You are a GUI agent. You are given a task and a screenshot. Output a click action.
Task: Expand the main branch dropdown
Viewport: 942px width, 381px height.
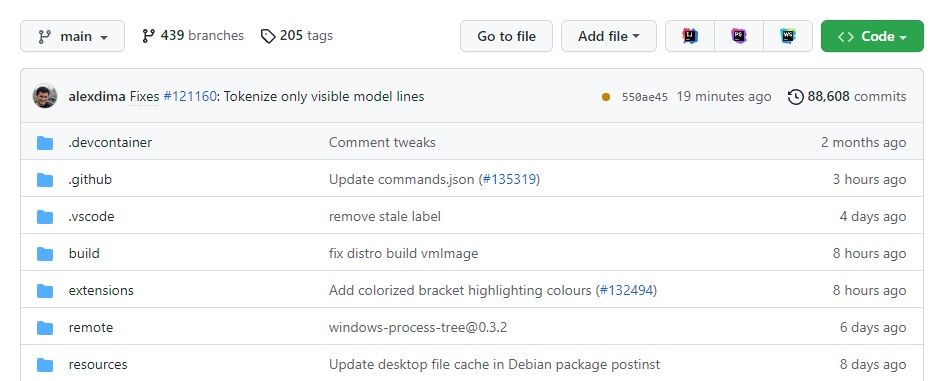(73, 36)
